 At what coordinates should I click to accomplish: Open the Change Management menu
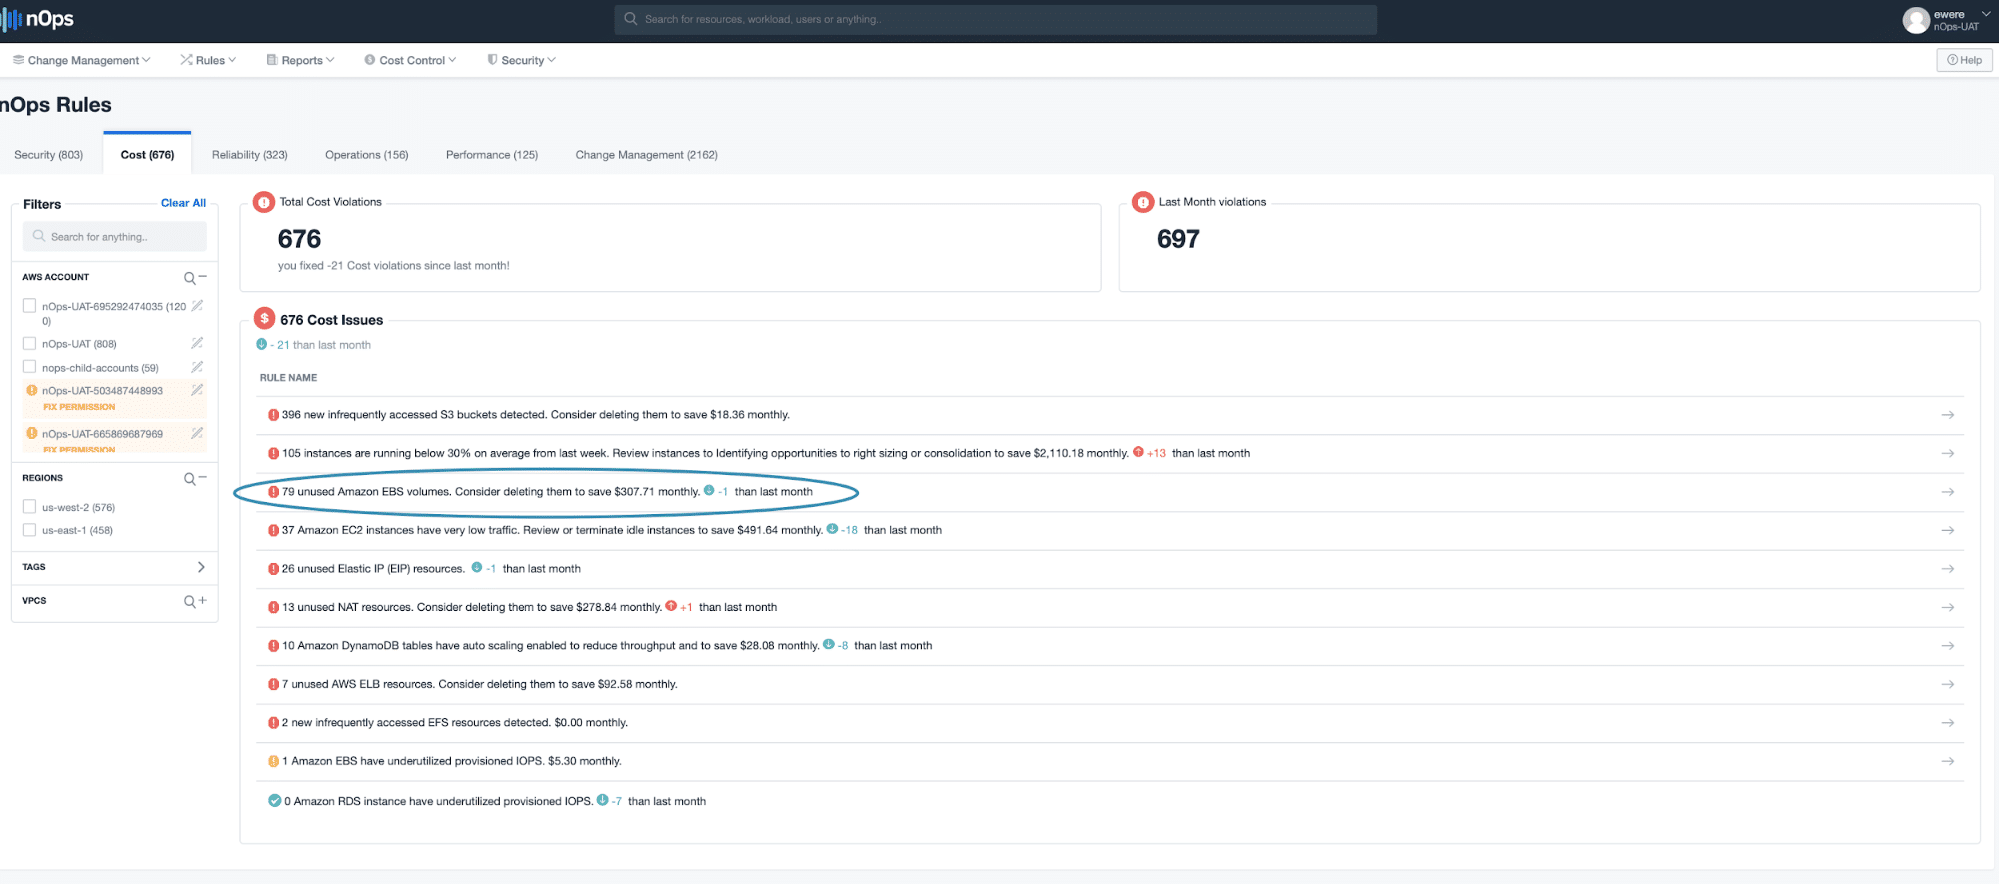[x=81, y=60]
